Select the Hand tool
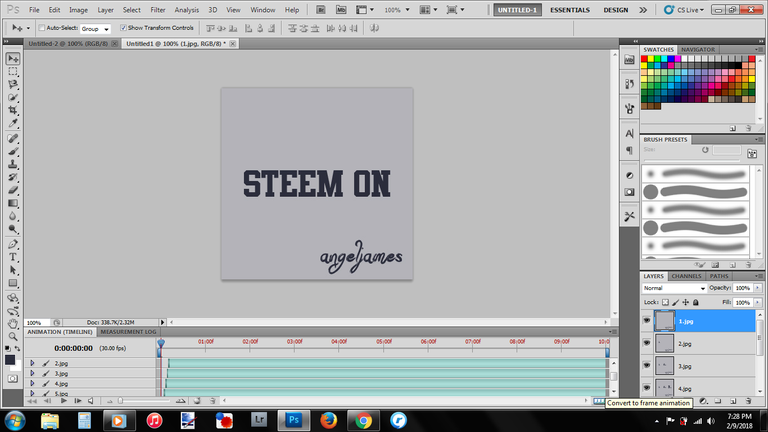 coord(13,323)
